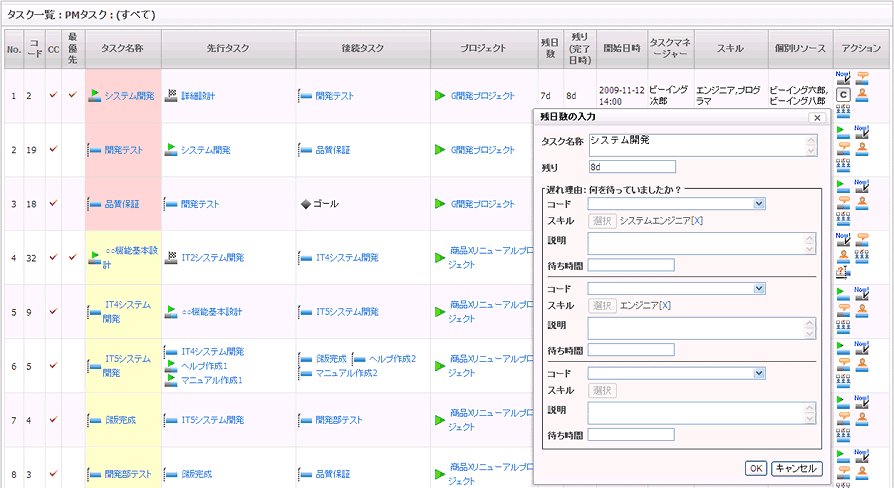Click 選択 button in last skill row
Viewport: 894px width, 488px height.
[x=602, y=391]
